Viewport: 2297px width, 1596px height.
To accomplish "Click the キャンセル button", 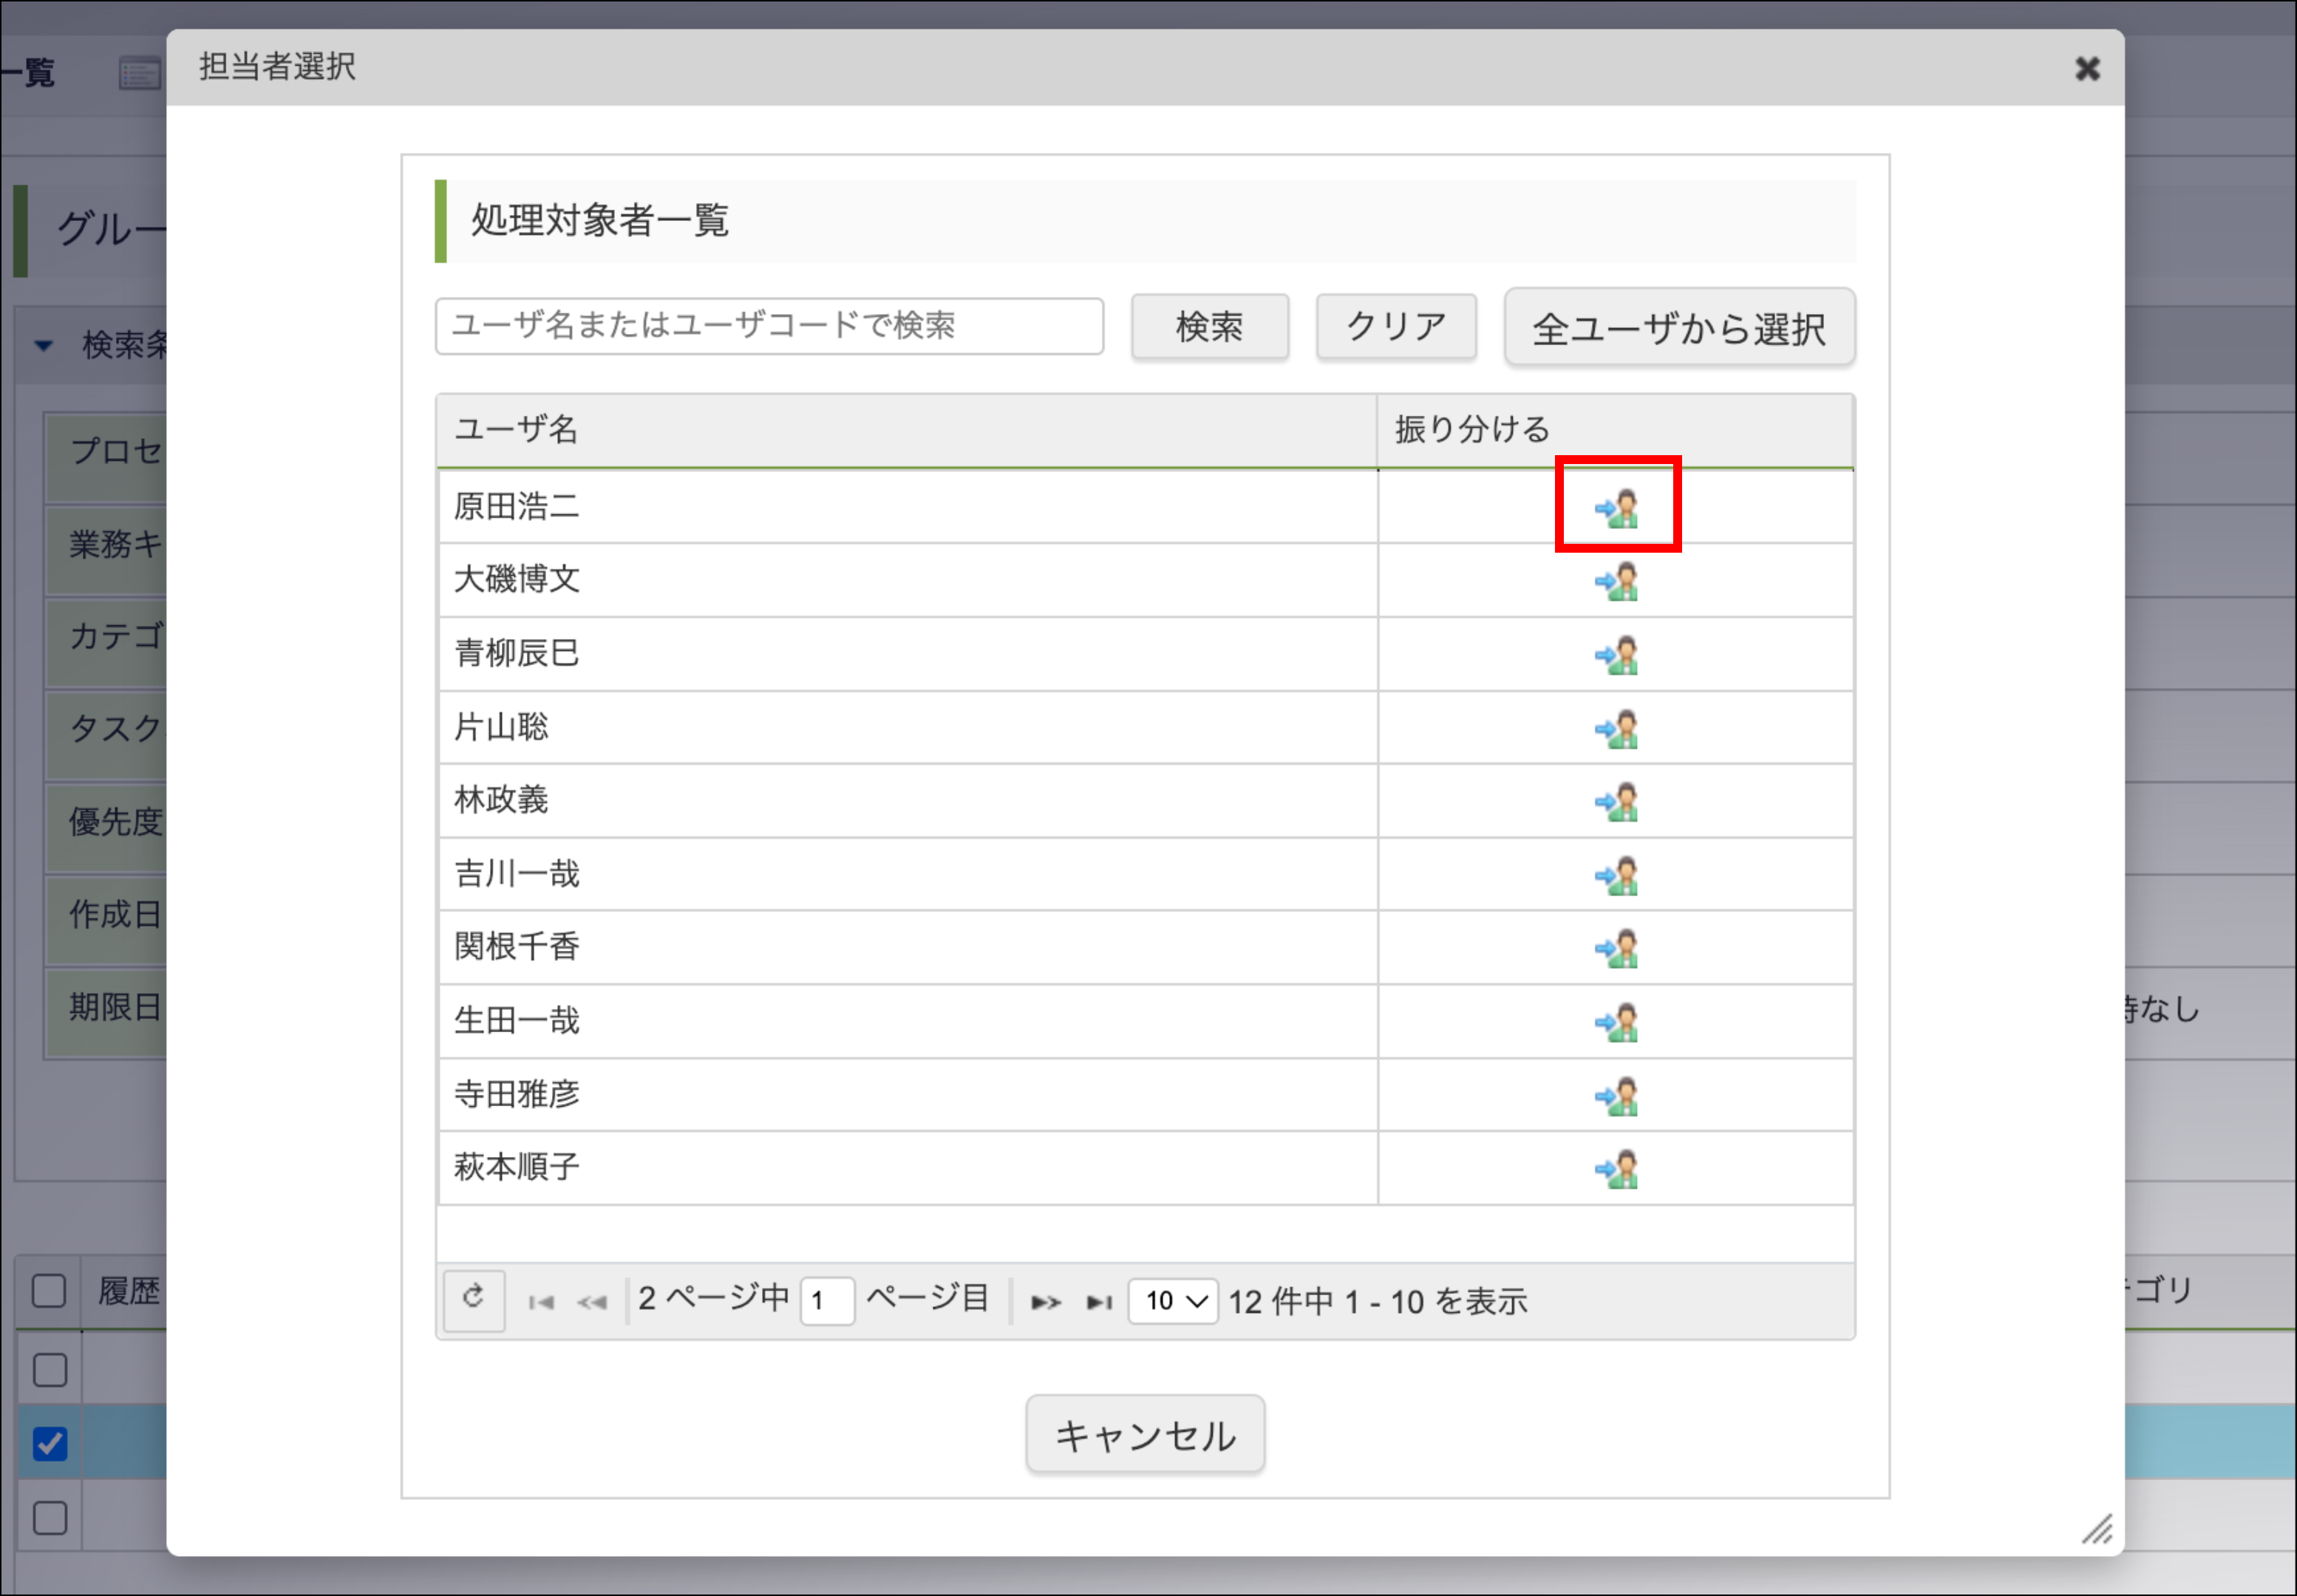I will [x=1144, y=1435].
